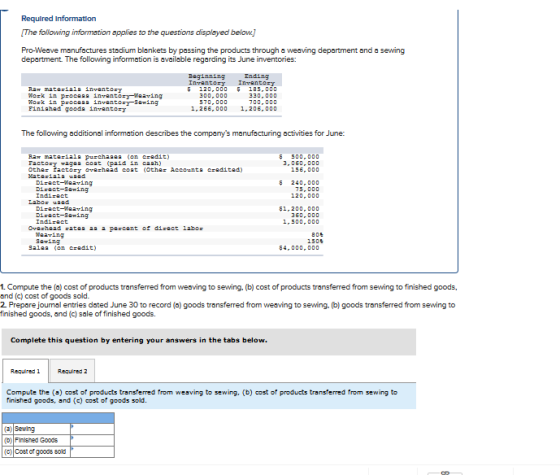Viewport: 560px width, 475px height.
Task: Click the blue corner marker in Finished Goods cell
Action: [x=72, y=437]
